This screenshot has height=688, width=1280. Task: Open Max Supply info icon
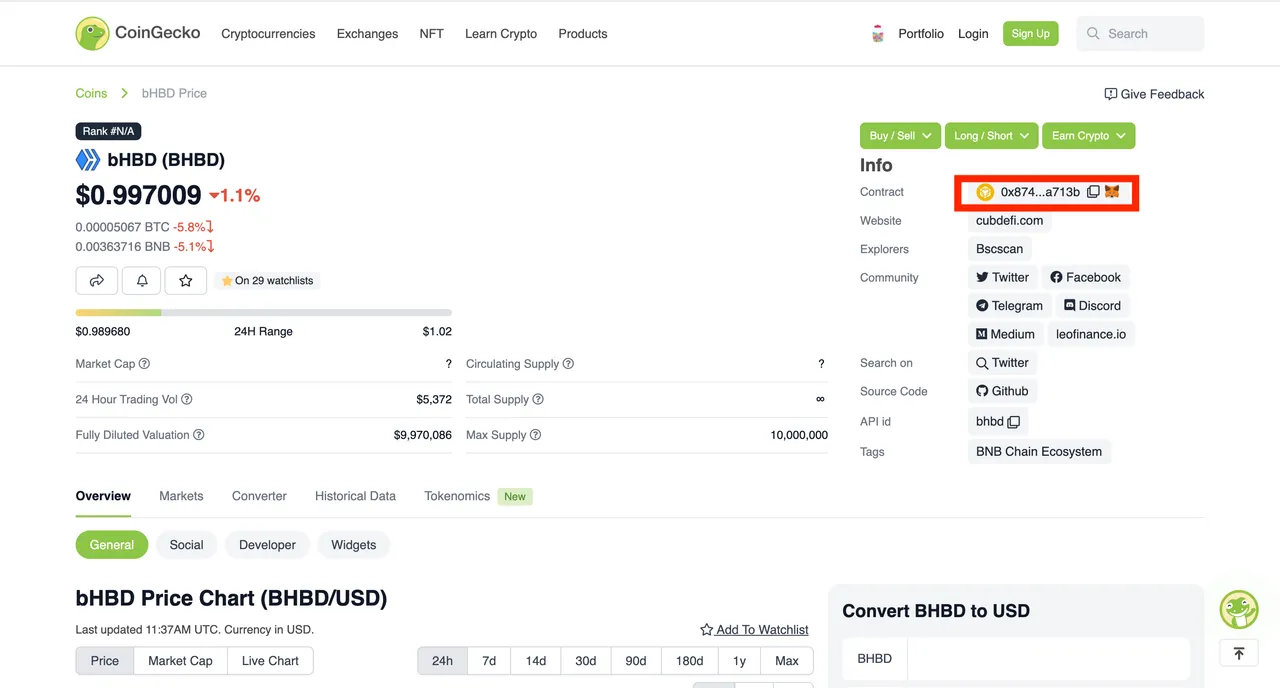(x=535, y=435)
